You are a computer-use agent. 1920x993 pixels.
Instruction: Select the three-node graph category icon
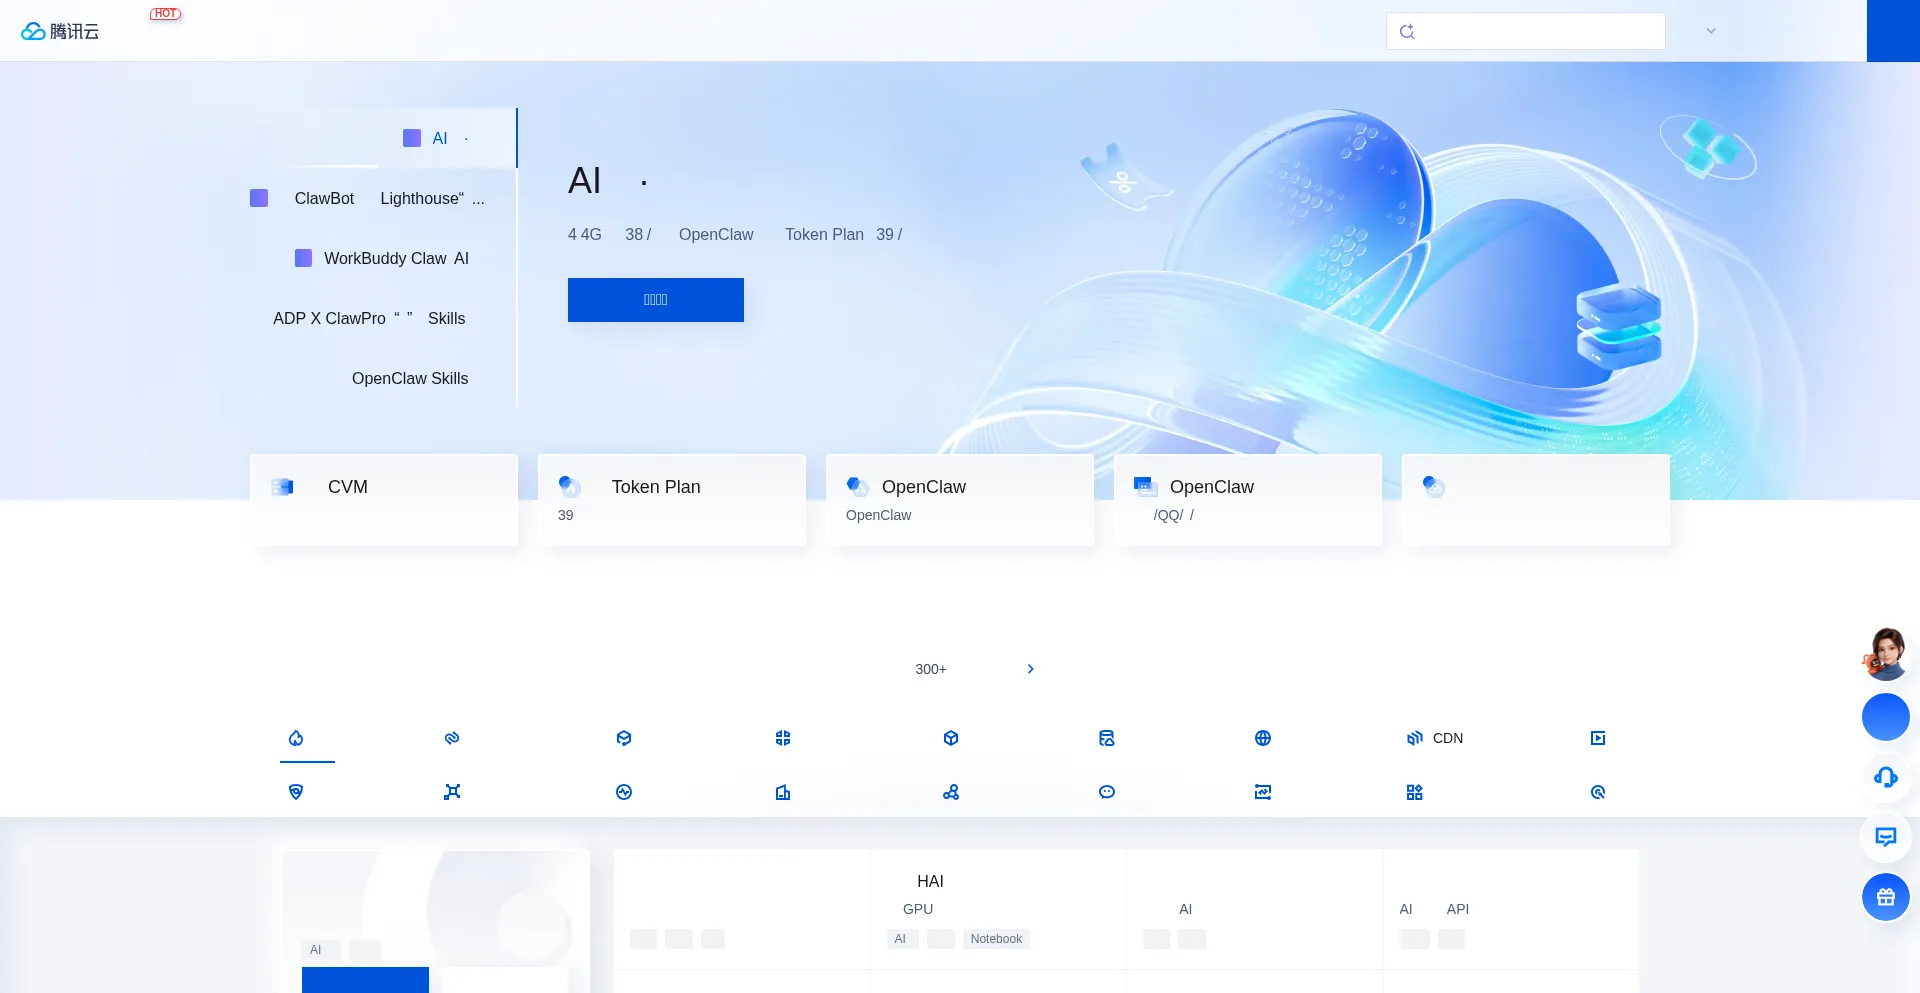951,792
